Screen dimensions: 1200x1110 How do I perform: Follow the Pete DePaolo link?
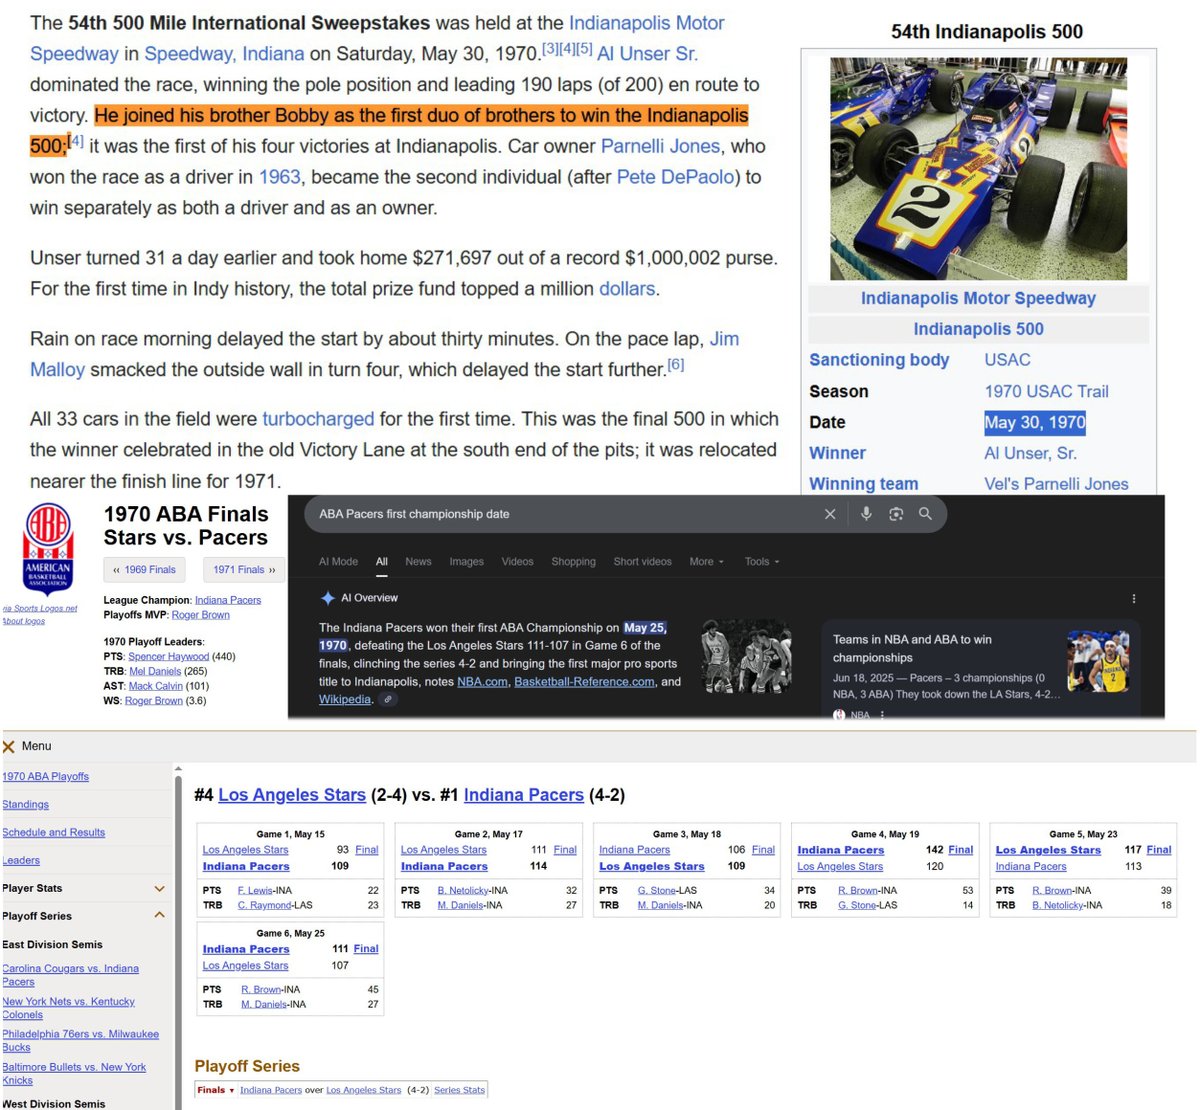(676, 177)
